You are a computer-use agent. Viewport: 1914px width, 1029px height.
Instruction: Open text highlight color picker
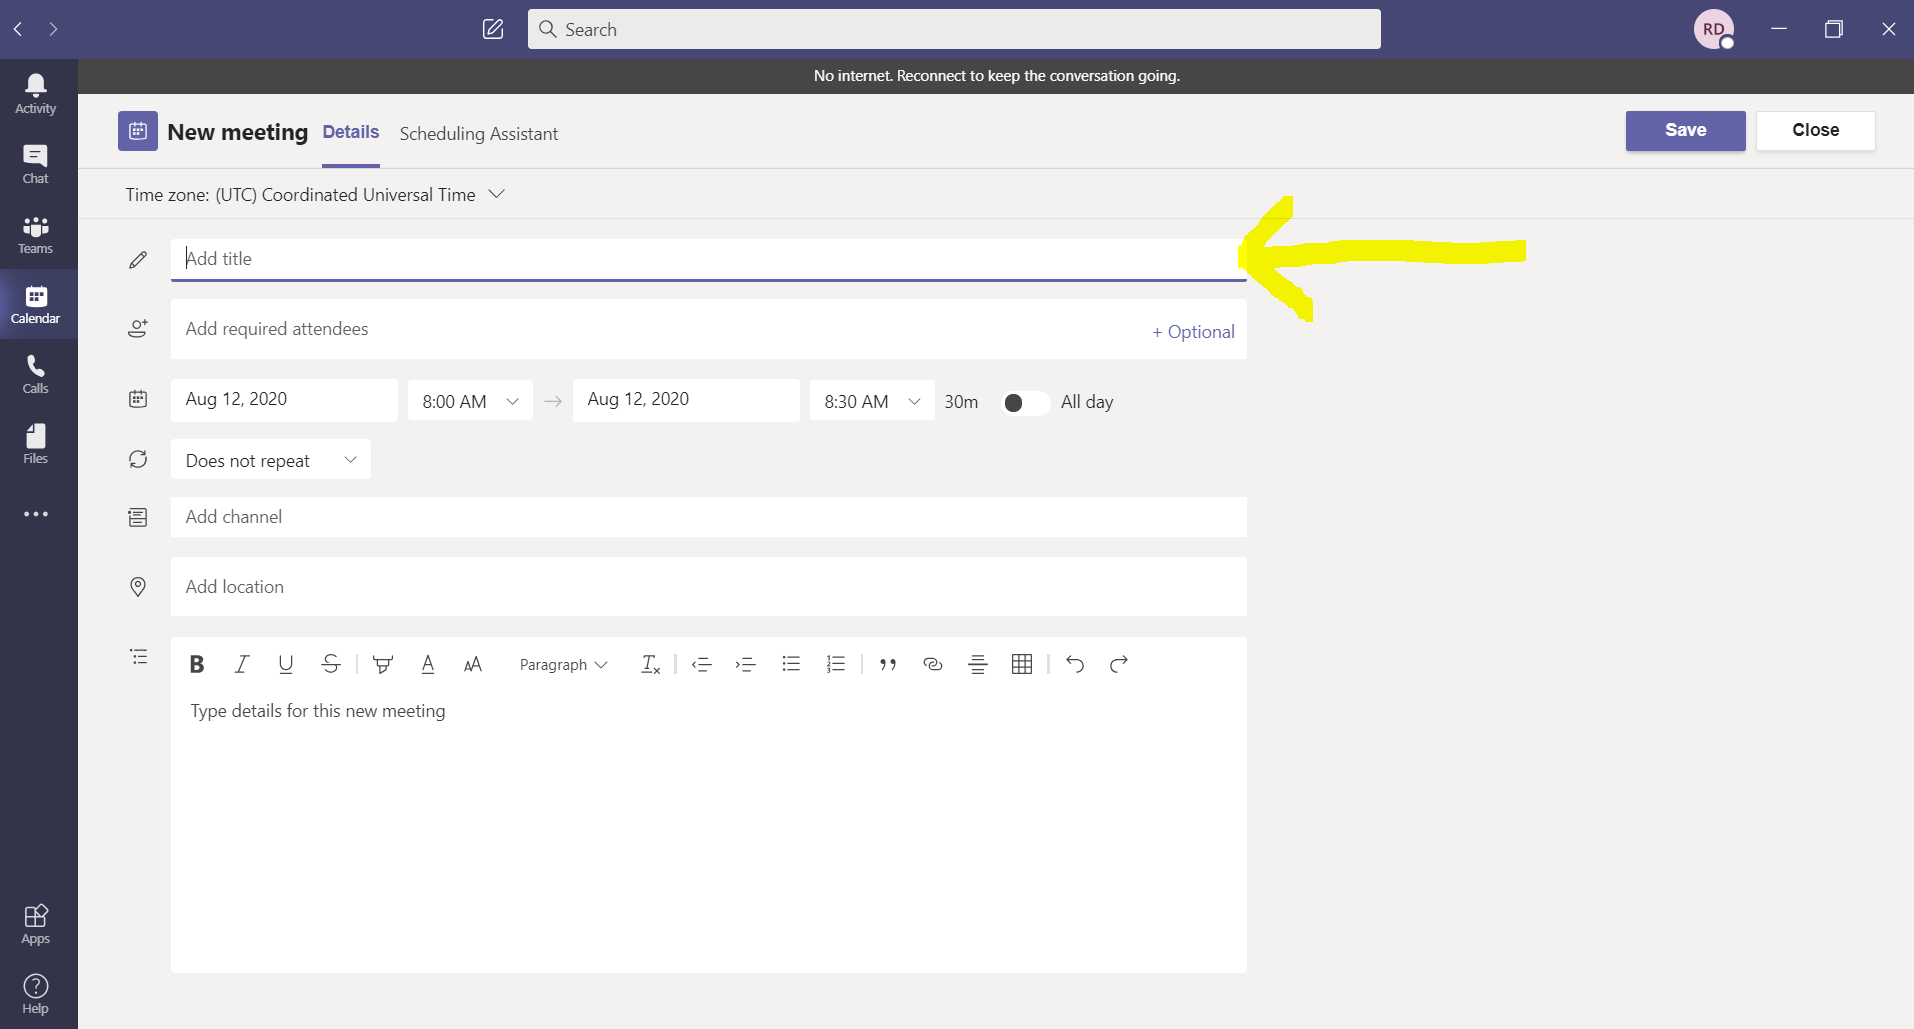tap(382, 664)
